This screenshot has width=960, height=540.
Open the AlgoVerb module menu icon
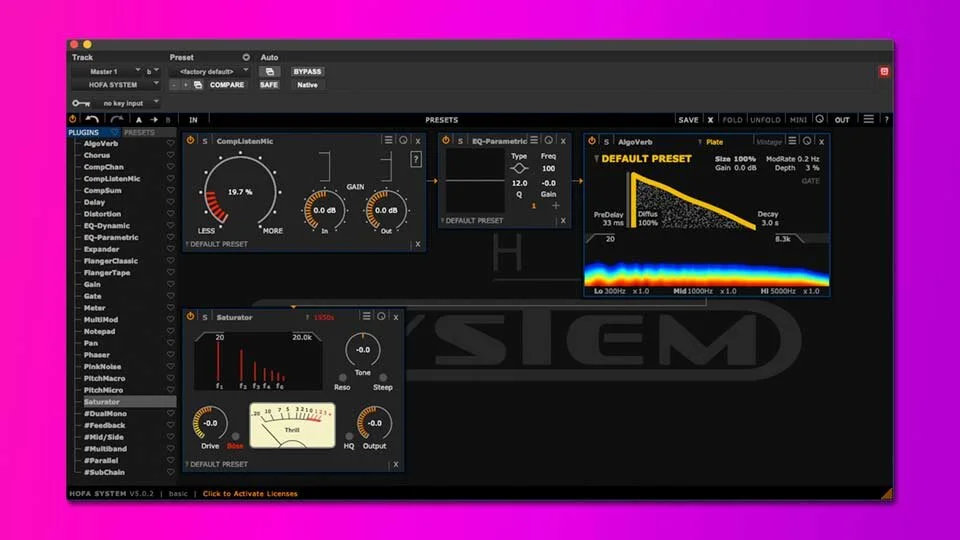[792, 141]
